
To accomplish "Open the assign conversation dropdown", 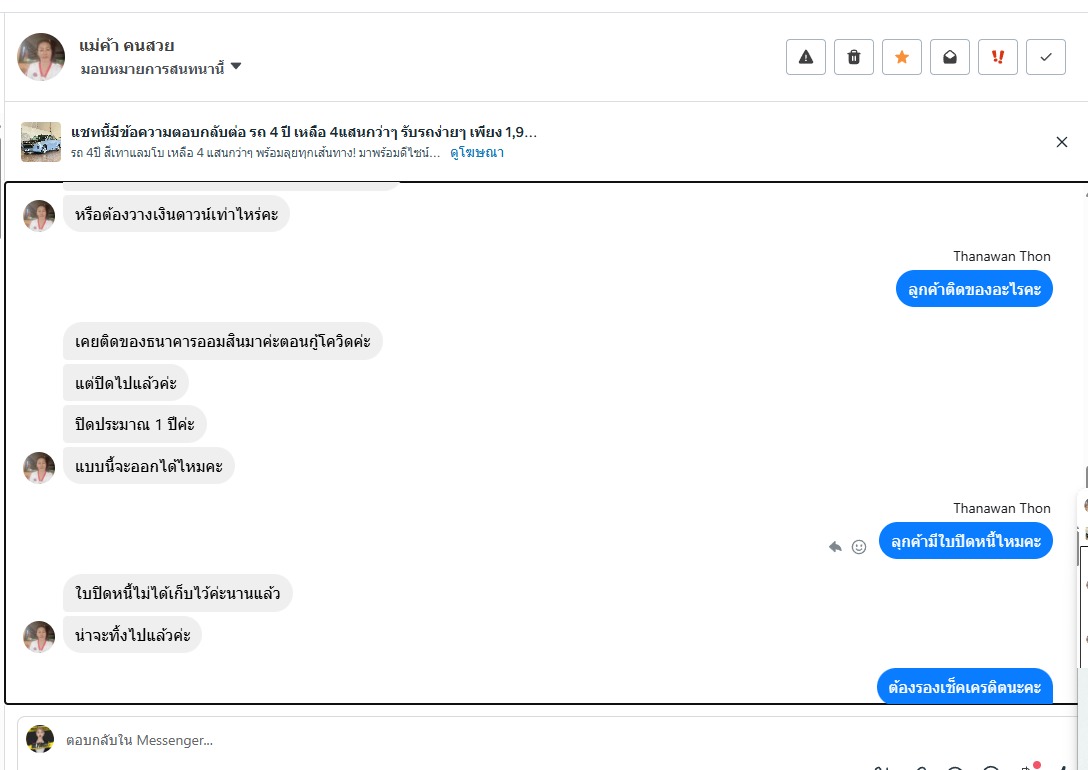I will [x=152, y=68].
